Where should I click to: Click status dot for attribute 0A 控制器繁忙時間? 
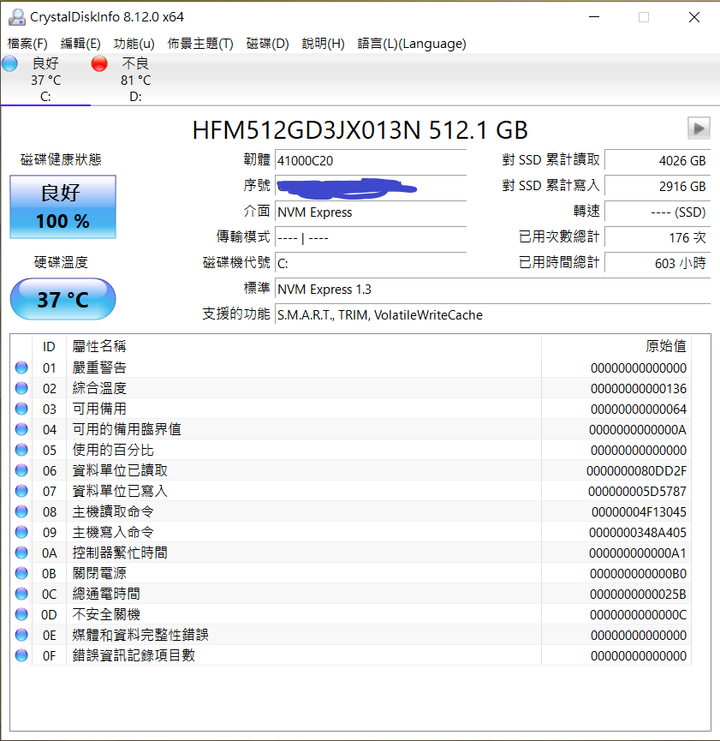click(21, 552)
